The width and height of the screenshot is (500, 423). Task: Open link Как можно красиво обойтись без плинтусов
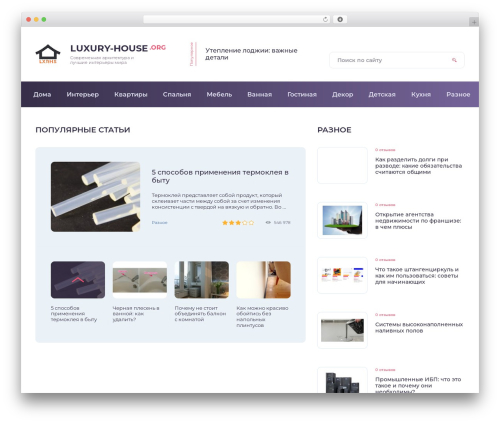[x=262, y=316]
